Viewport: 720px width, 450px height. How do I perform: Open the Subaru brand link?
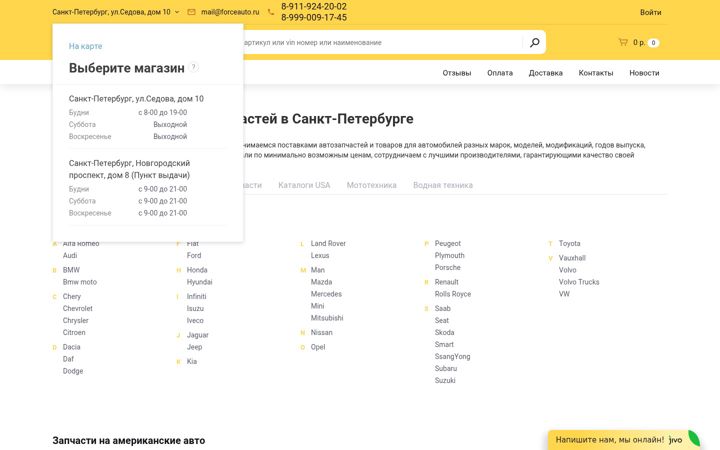[446, 368]
